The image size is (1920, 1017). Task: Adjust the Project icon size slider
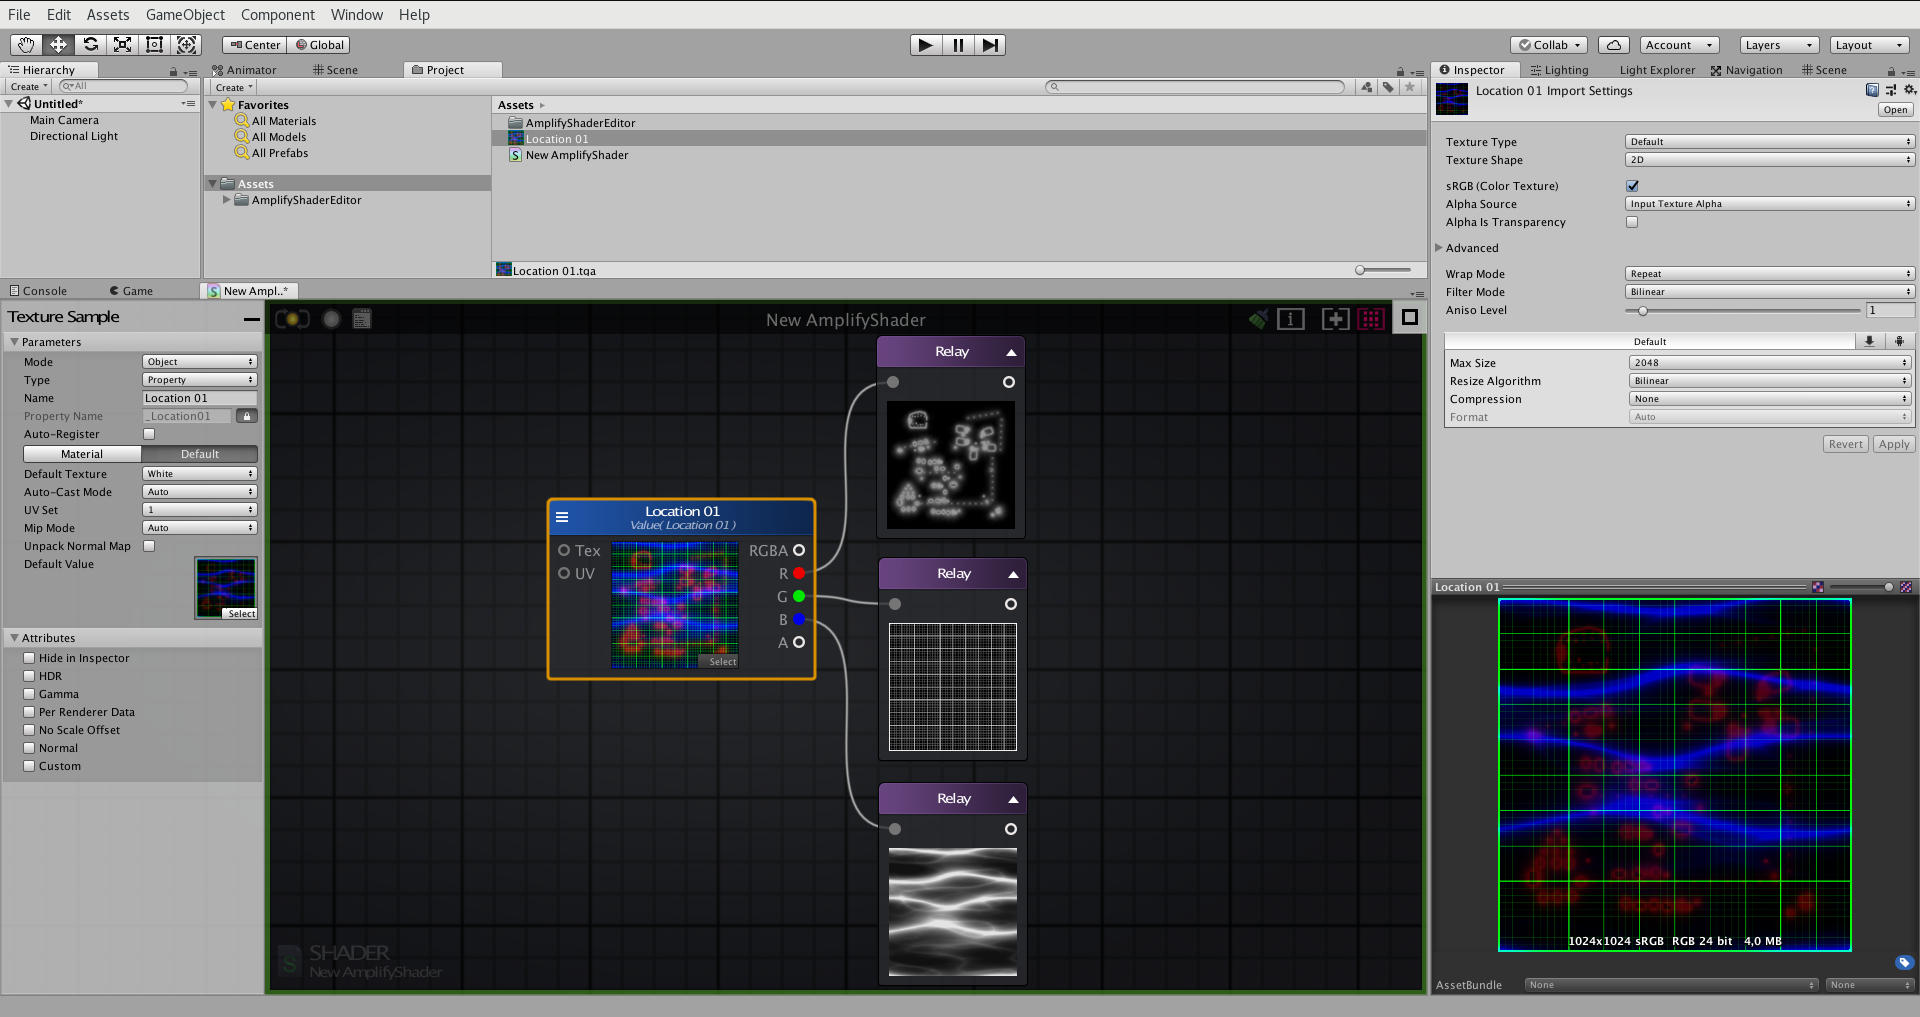coord(1383,270)
